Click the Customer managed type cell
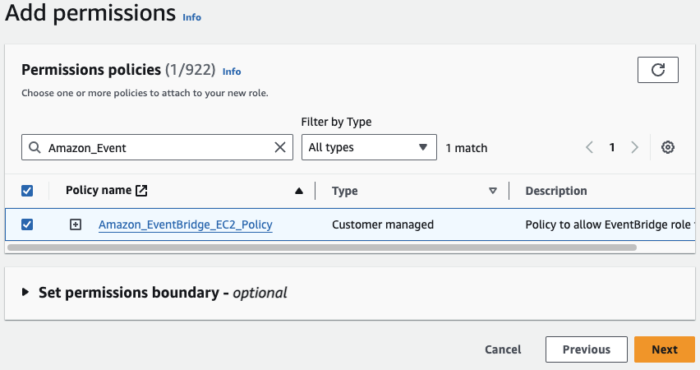 click(383, 224)
